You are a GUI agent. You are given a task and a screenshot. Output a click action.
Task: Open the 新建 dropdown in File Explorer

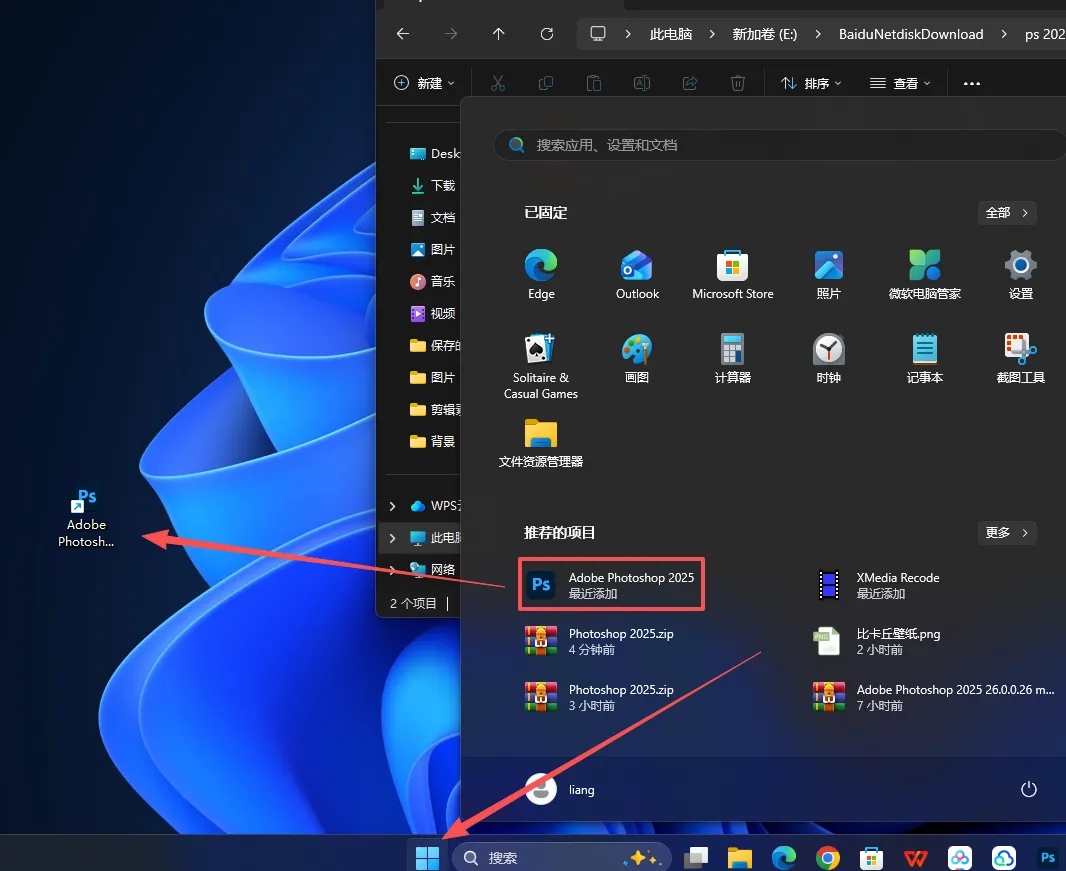(424, 83)
